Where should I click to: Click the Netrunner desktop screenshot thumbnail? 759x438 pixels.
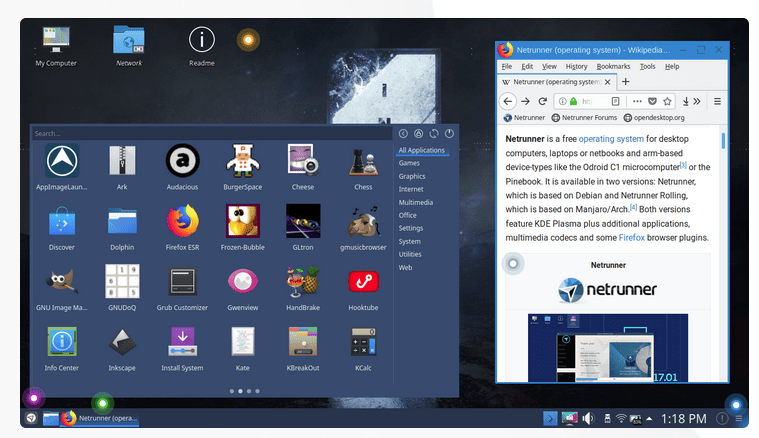[x=608, y=347]
